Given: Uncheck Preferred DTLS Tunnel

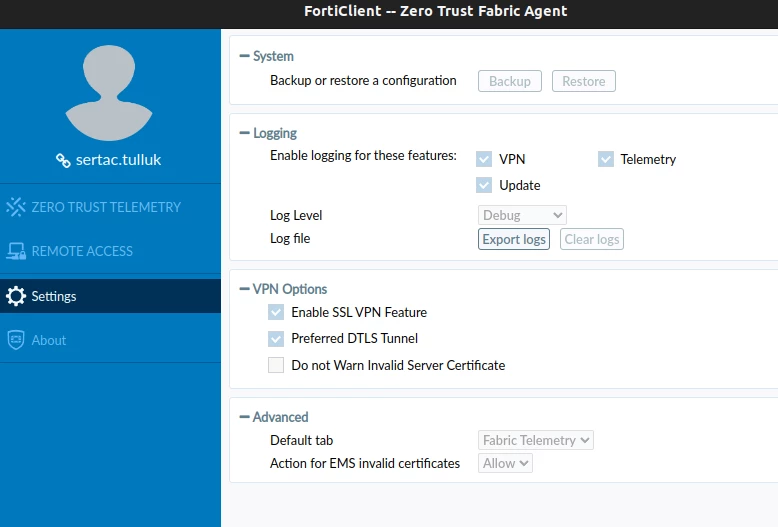Looking at the screenshot, I should 276,338.
